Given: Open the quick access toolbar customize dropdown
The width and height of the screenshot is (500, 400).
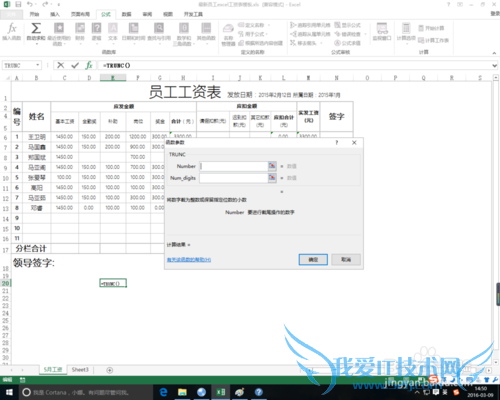Looking at the screenshot, I should point(59,5).
